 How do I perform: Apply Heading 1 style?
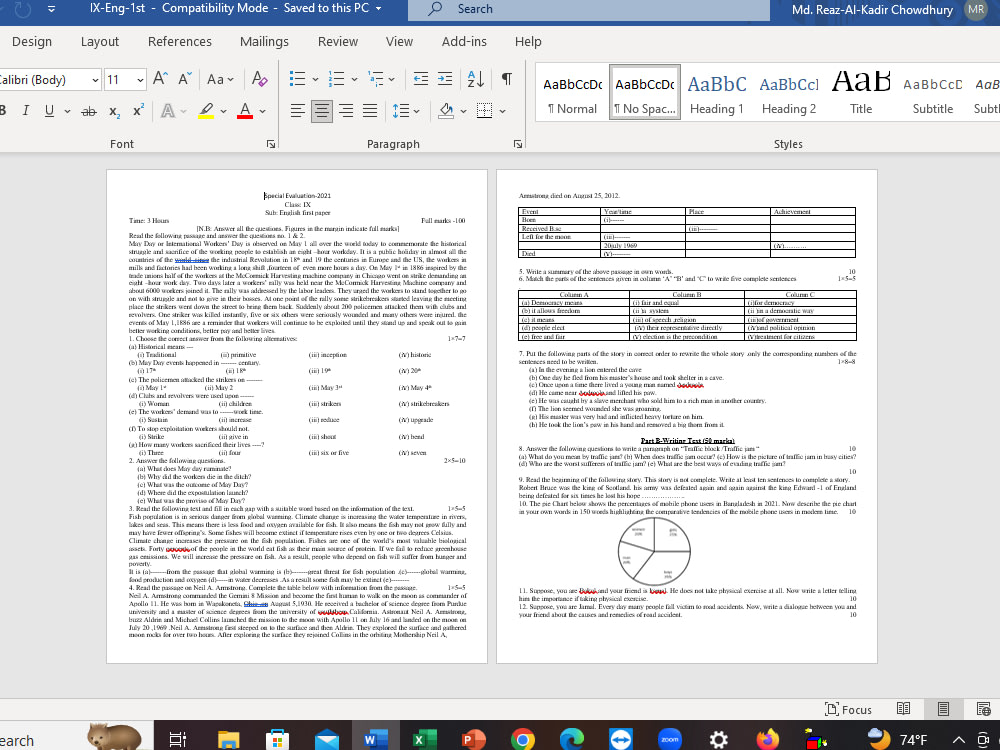[x=717, y=92]
